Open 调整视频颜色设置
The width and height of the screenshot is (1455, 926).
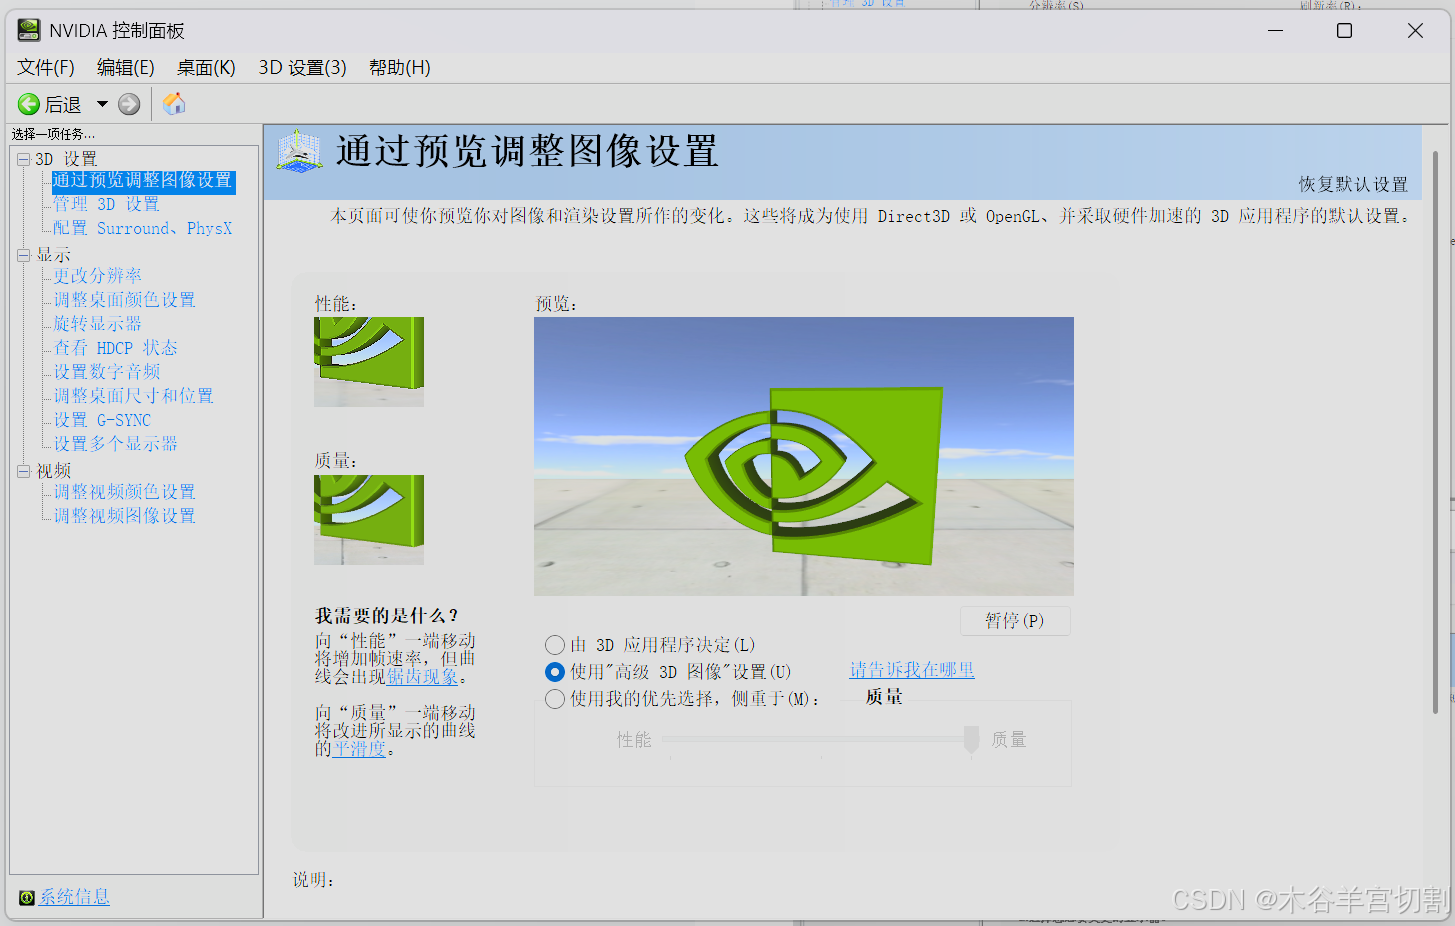[x=124, y=492]
